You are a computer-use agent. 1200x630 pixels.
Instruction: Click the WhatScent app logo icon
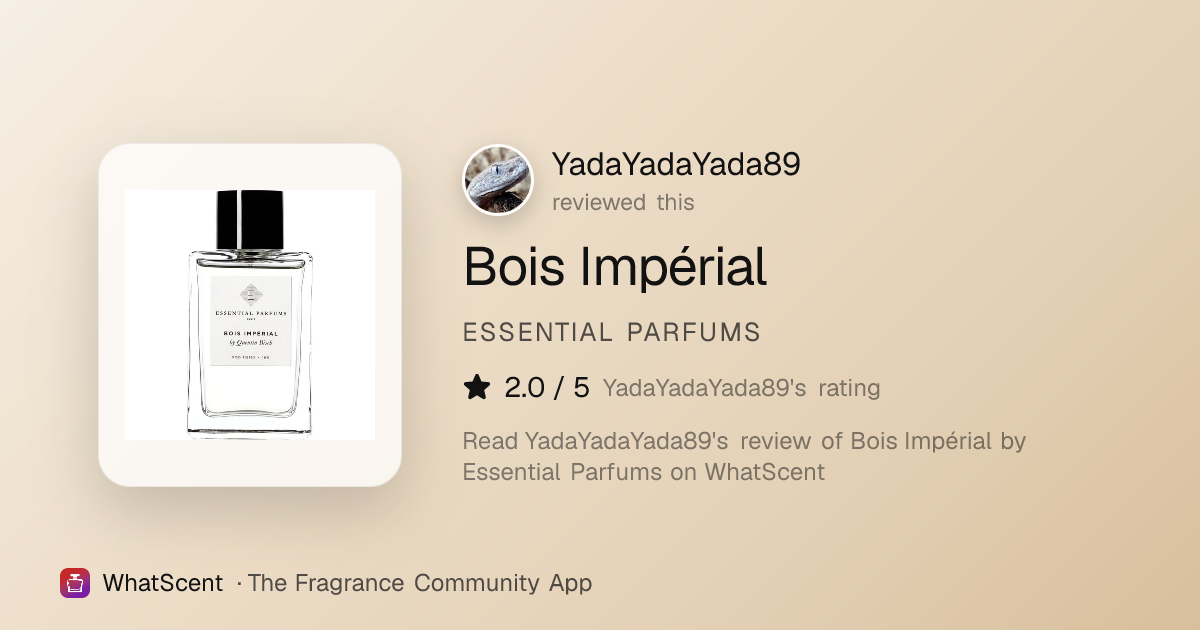[x=75, y=583]
